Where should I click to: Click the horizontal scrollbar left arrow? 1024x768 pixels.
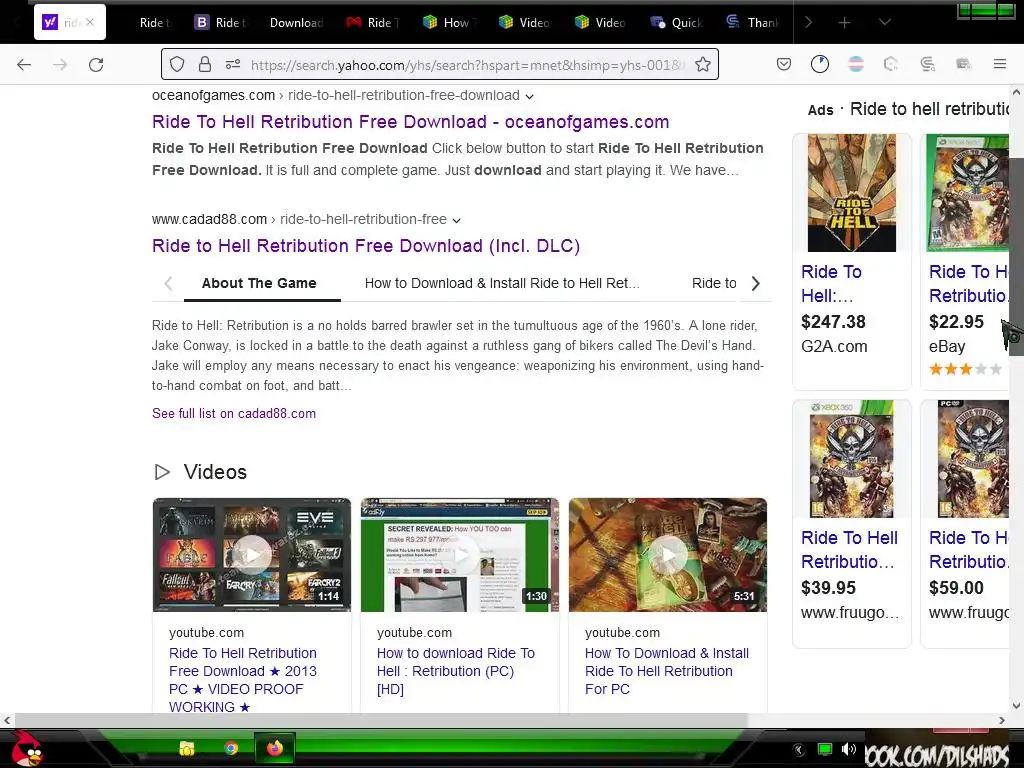tap(7, 720)
